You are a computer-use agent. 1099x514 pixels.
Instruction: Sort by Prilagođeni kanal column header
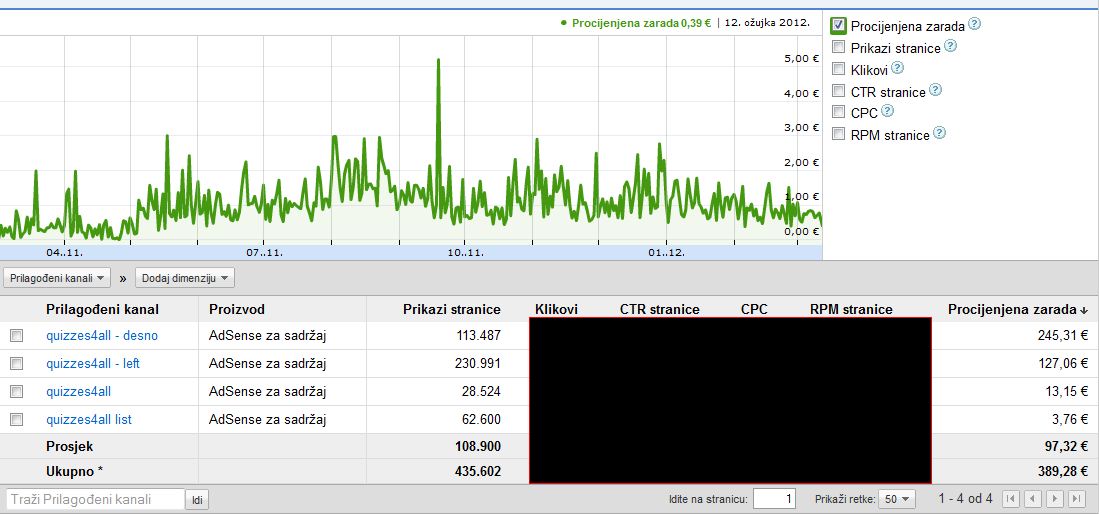102,309
